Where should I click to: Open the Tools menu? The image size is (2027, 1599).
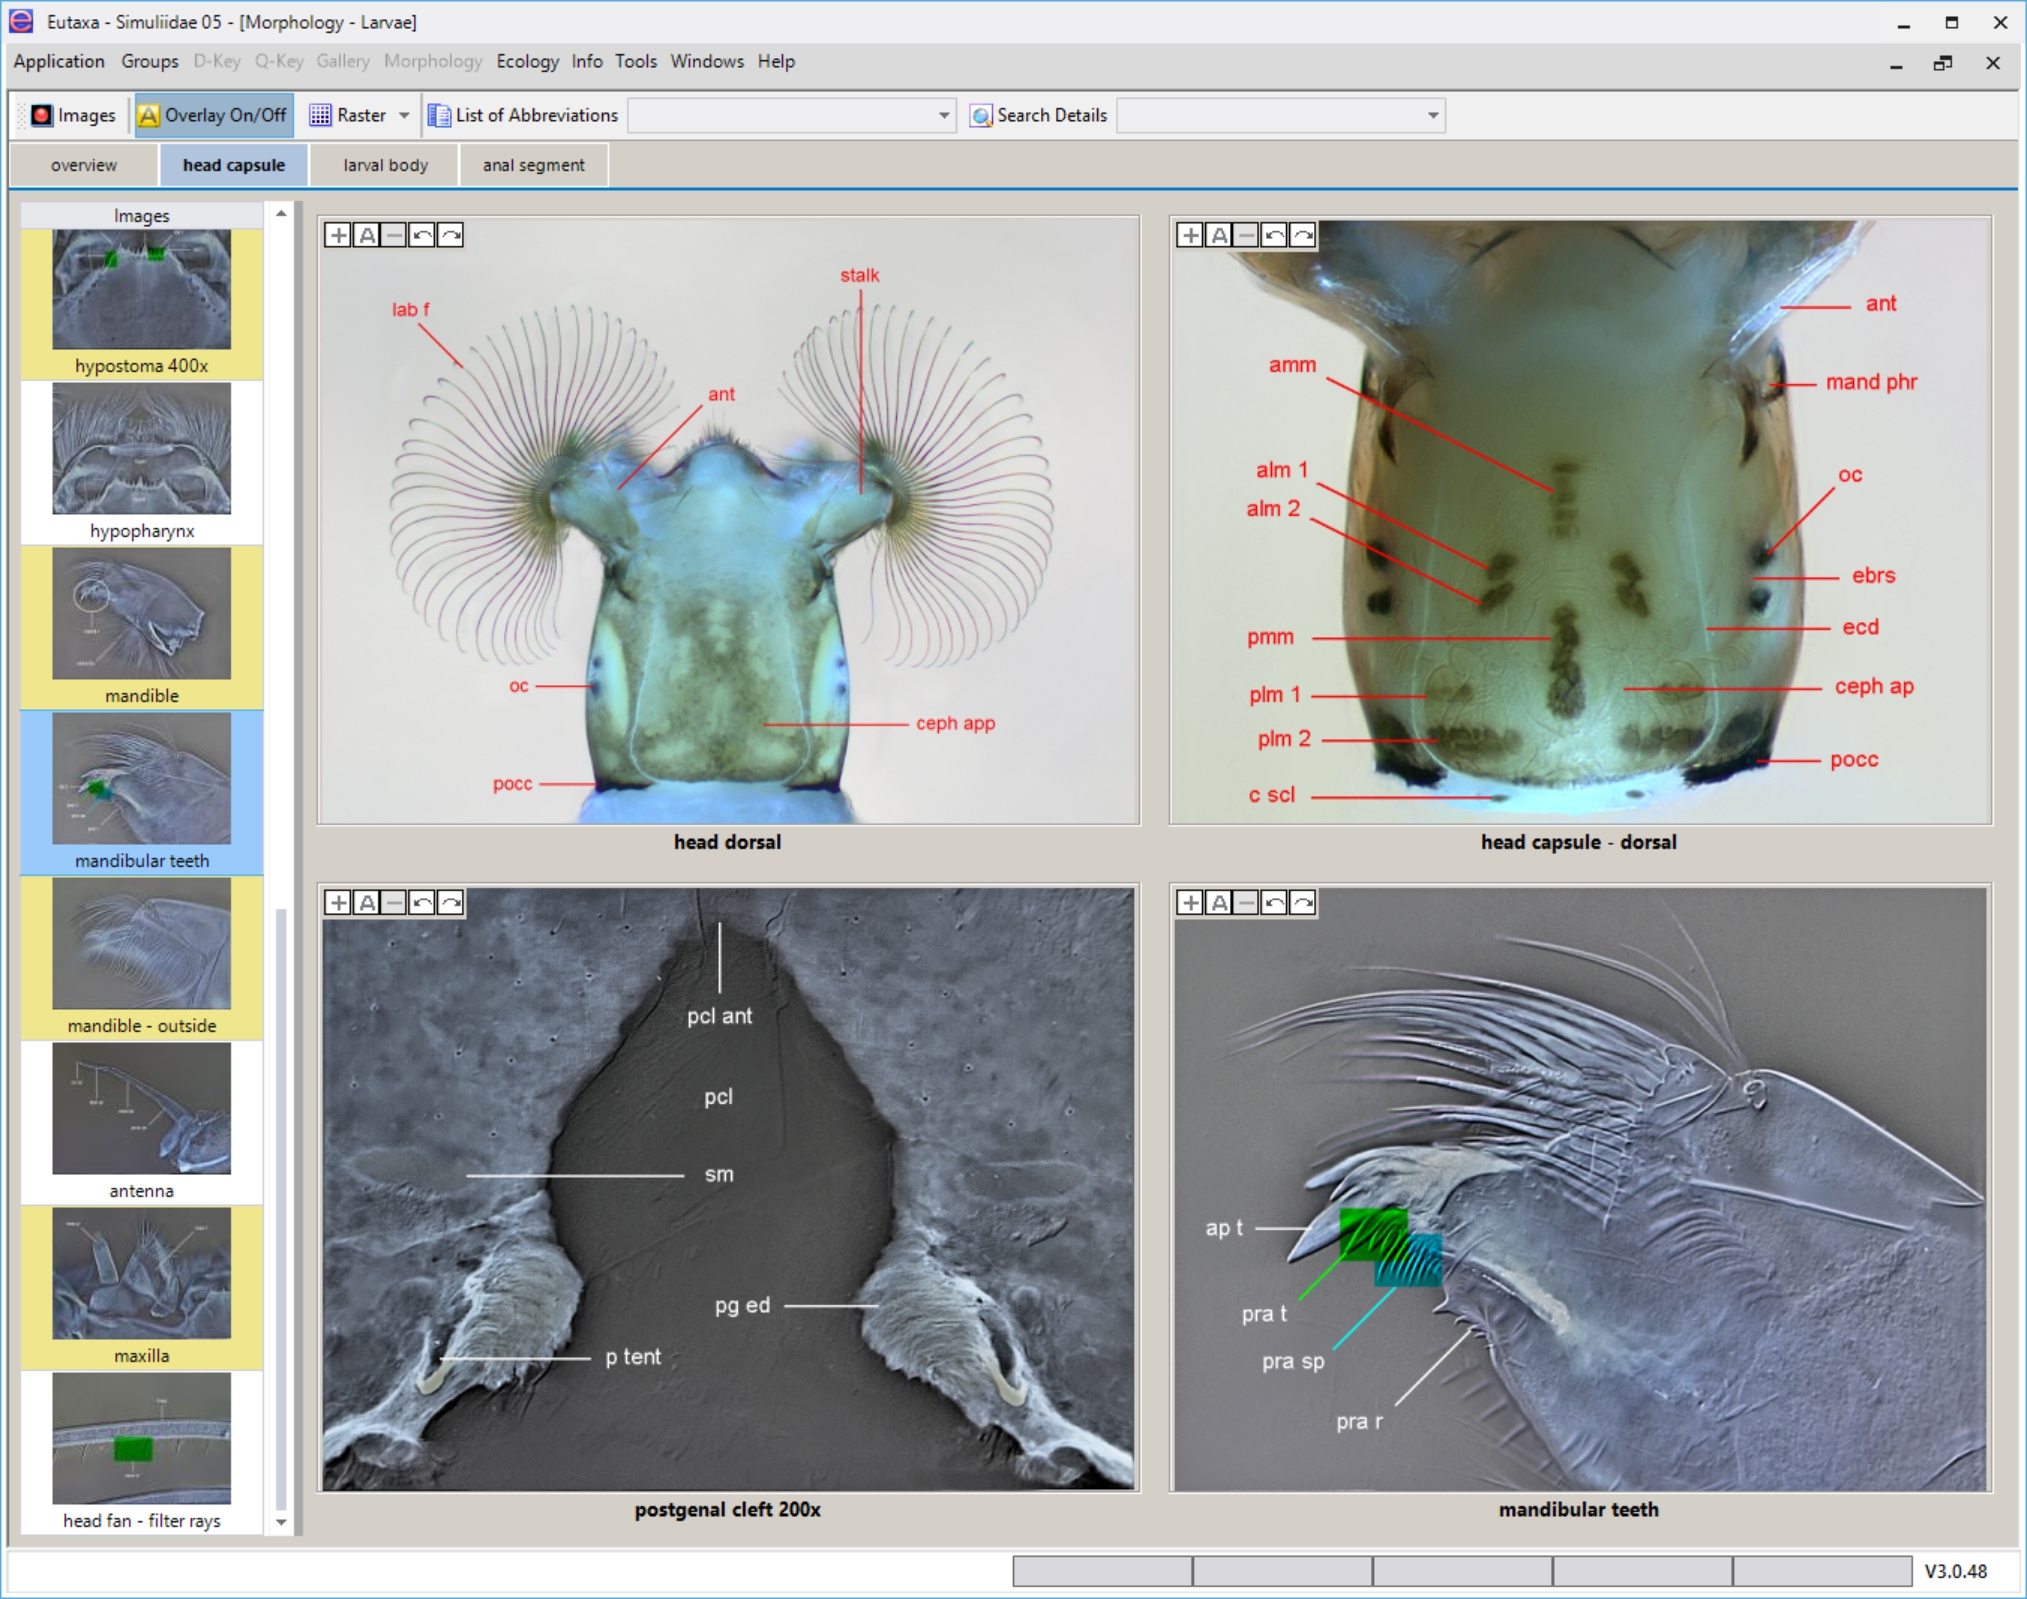pos(636,62)
